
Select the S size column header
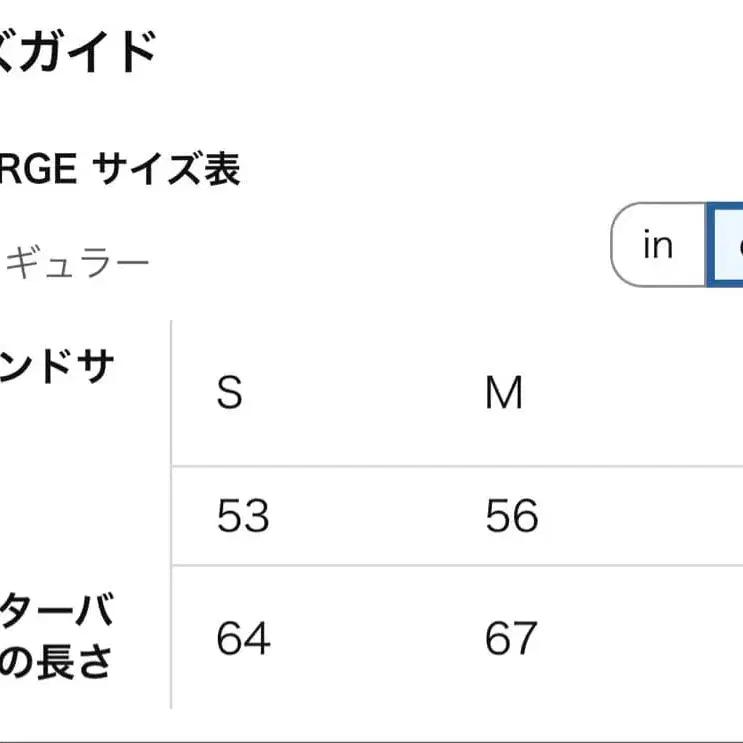click(x=229, y=392)
